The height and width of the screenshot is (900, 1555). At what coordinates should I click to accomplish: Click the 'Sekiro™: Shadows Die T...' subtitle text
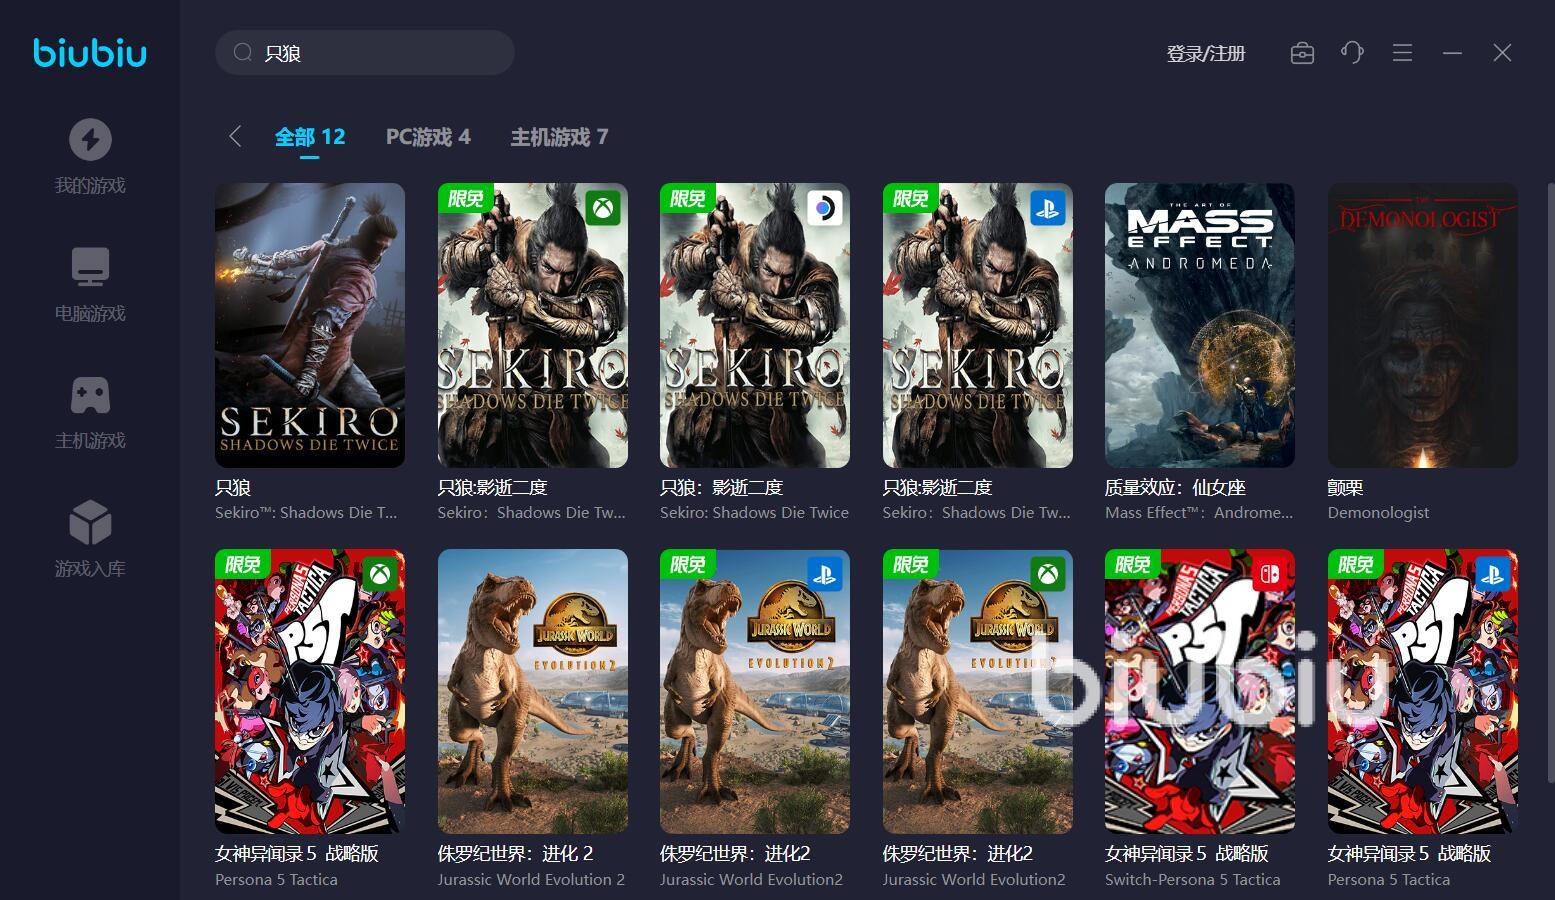tap(306, 513)
